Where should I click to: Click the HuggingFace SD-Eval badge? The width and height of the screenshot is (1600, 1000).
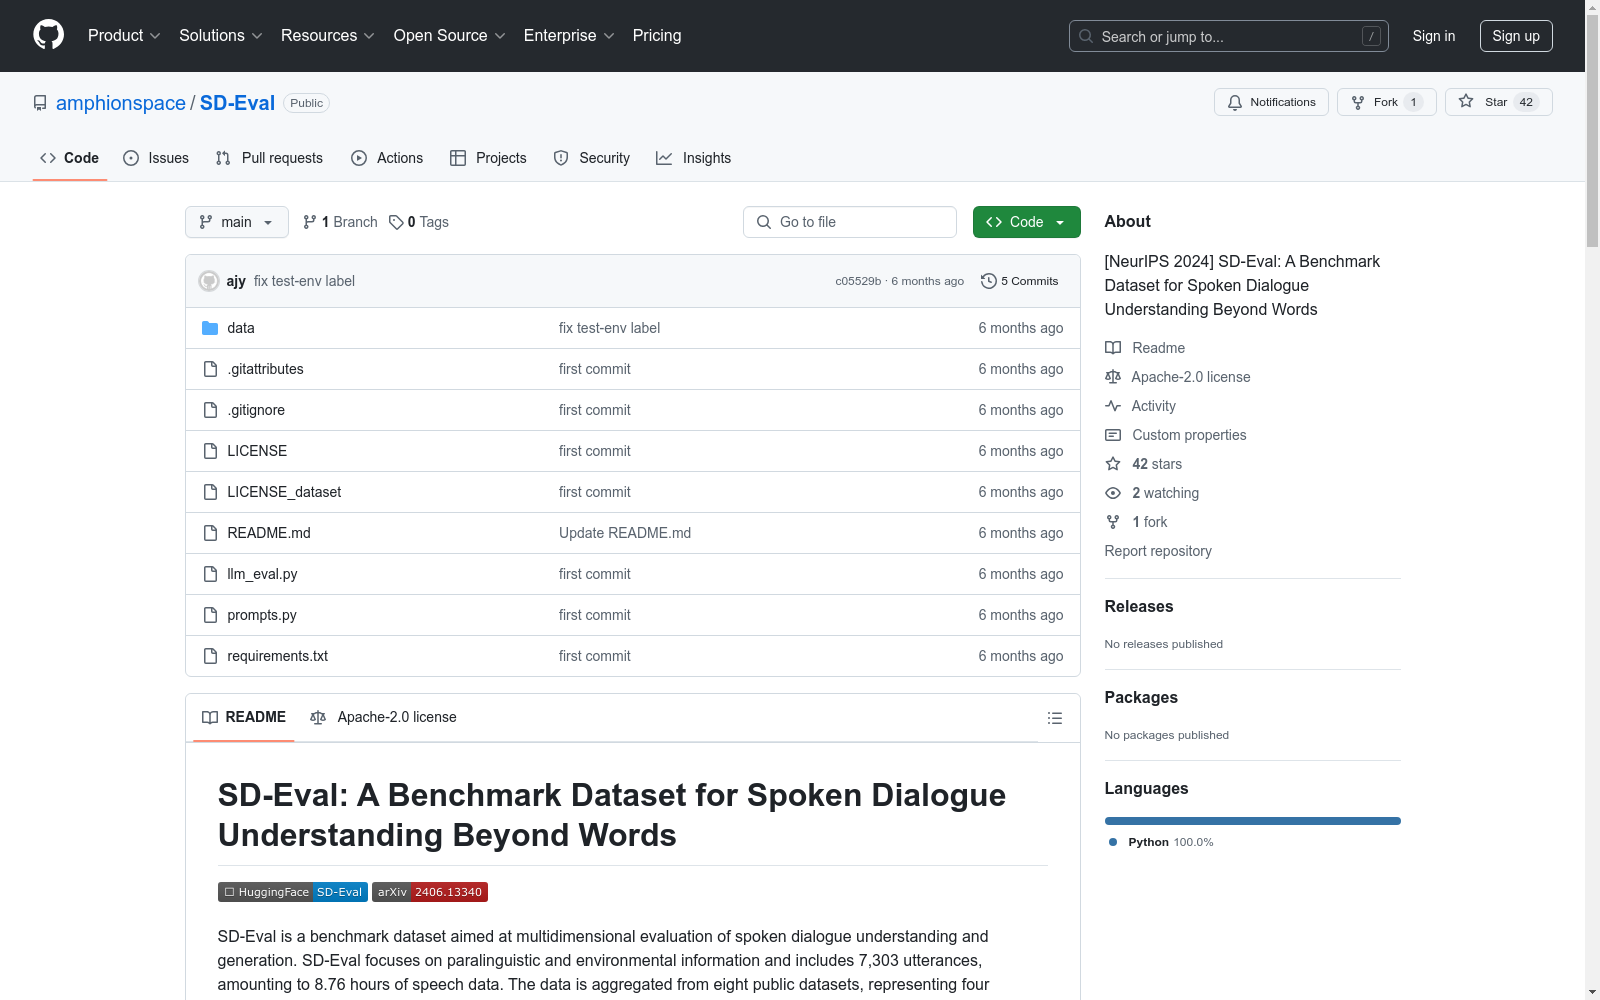click(293, 892)
